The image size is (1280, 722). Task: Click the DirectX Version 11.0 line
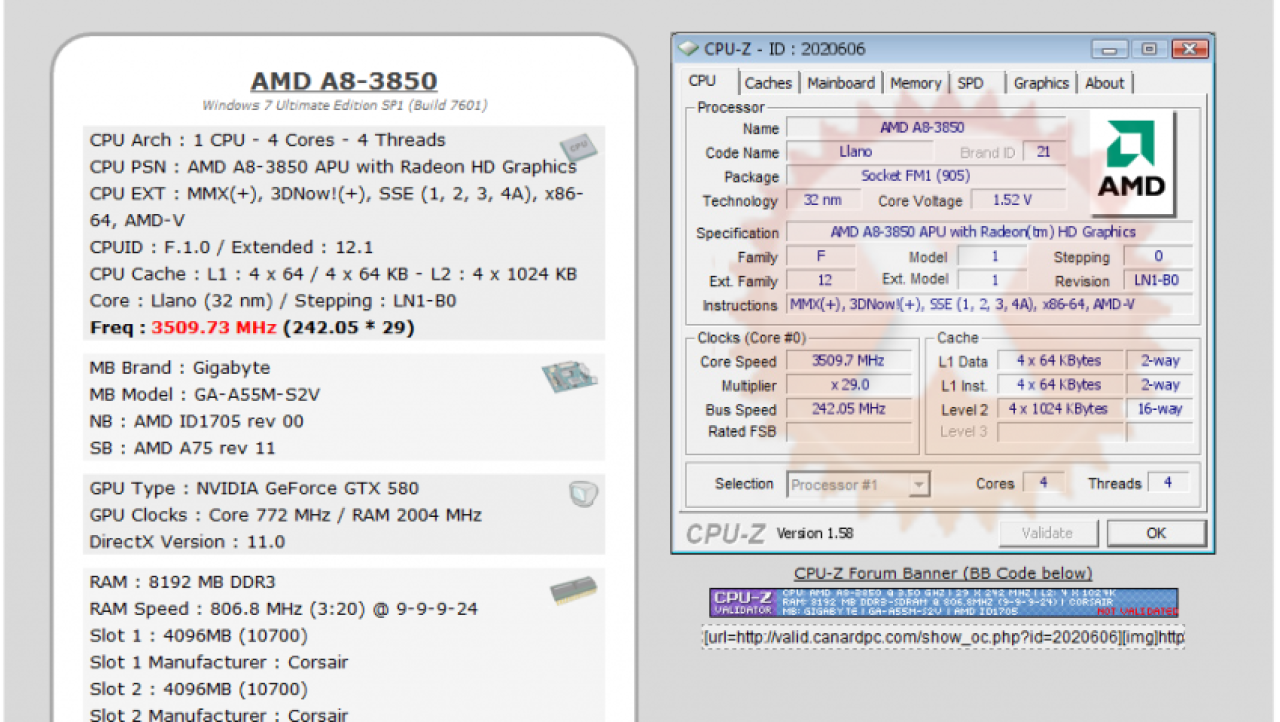[x=187, y=542]
